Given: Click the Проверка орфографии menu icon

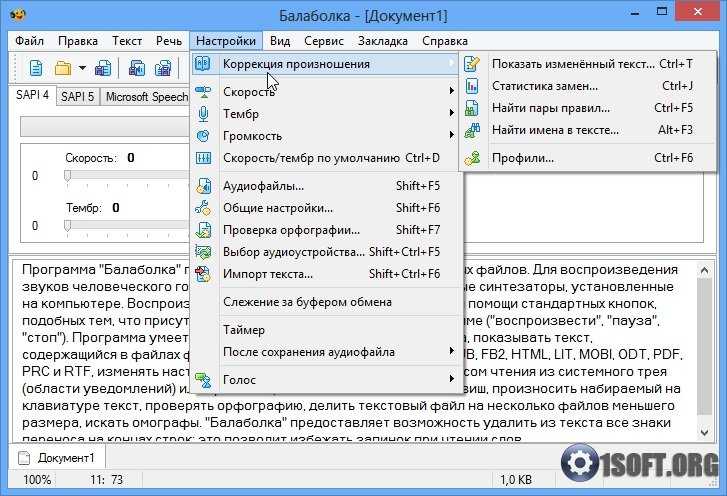Looking at the screenshot, I should pos(203,230).
